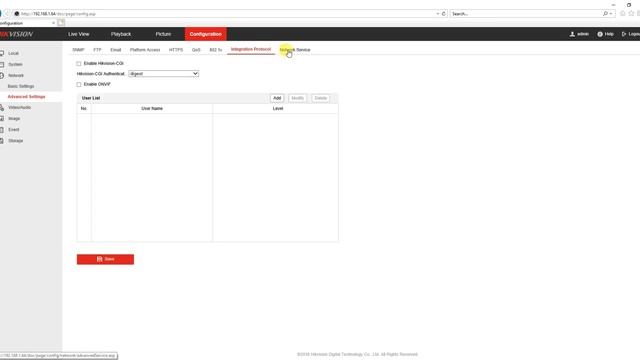Click the Logout icon
The width and height of the screenshot is (640, 360).
(x=624, y=34)
